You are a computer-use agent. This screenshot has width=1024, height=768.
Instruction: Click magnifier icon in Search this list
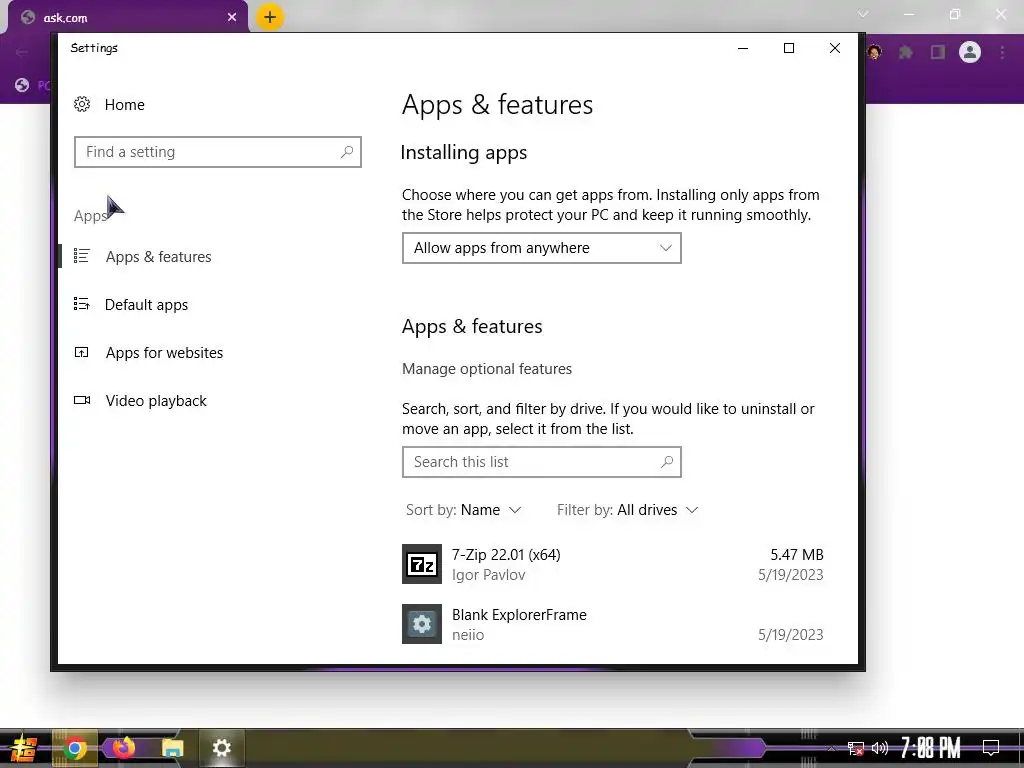tap(667, 462)
